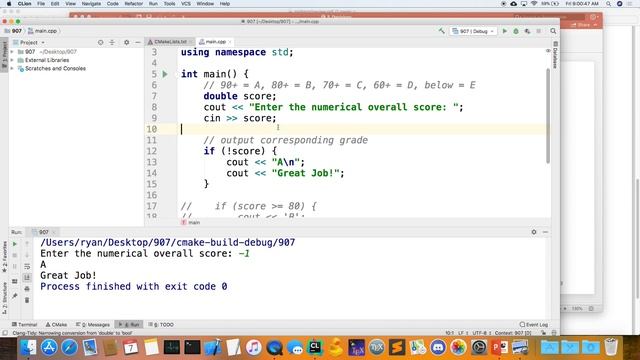Viewport: 640px width, 360px height.
Task: Click the run gutter arrow beside main()
Action: pos(165,74)
